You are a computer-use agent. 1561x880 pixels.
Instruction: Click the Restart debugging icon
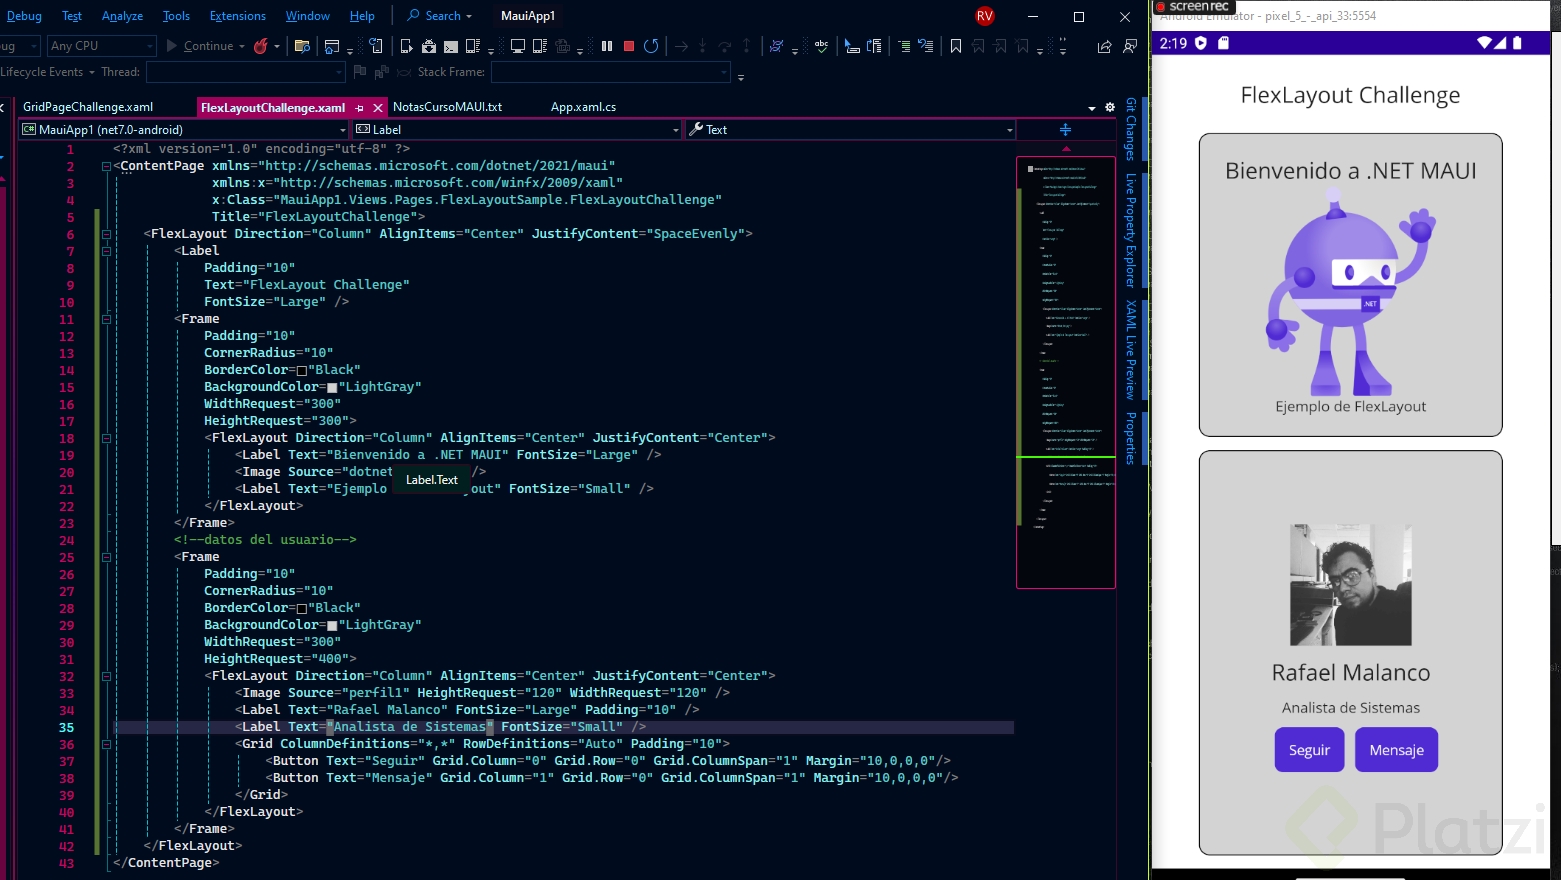click(x=651, y=46)
